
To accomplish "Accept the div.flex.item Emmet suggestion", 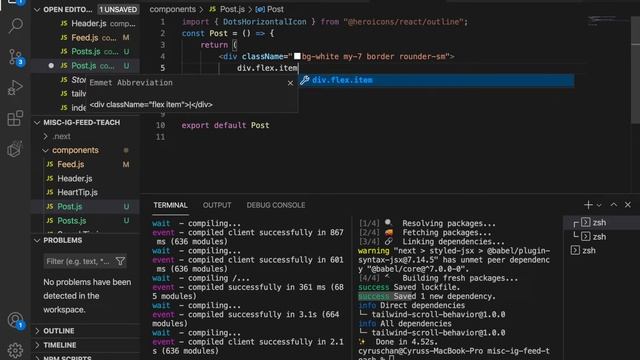I will tap(436, 80).
